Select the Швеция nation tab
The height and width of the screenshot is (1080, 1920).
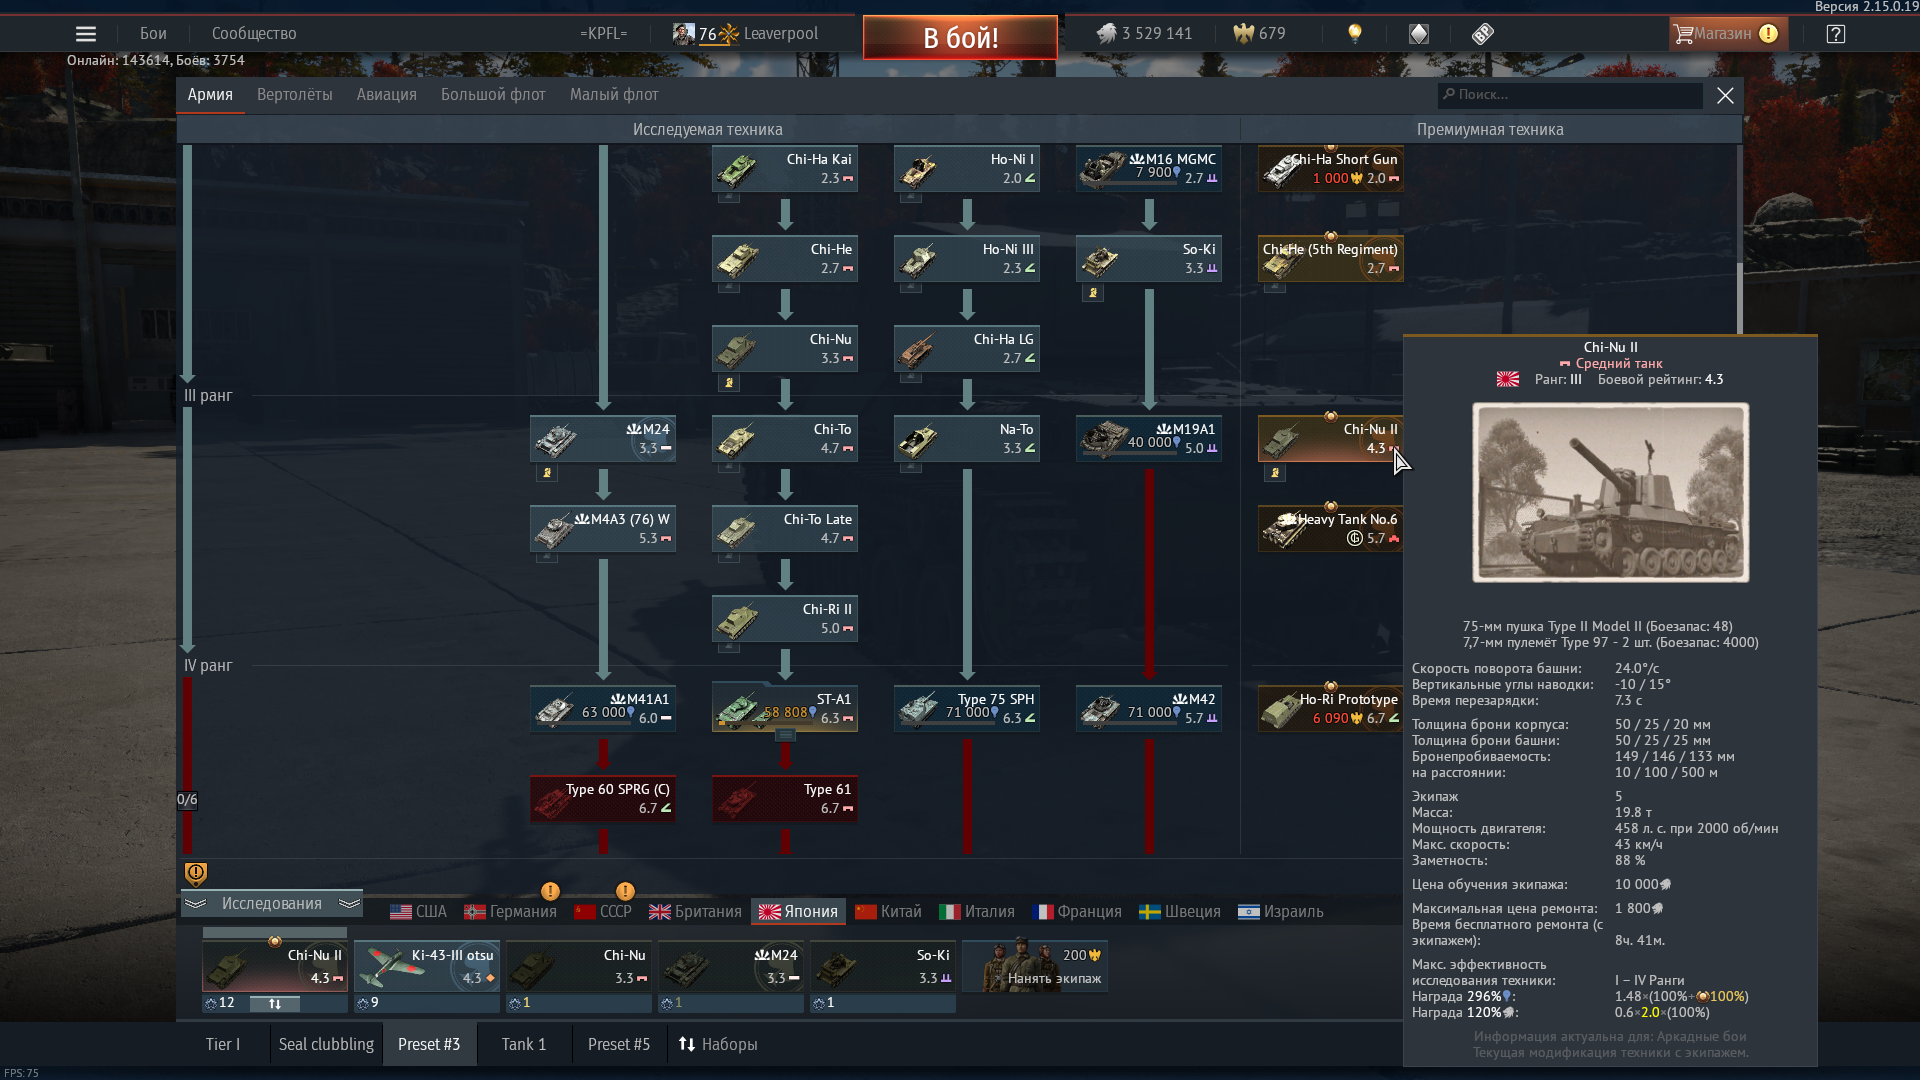(x=1180, y=912)
